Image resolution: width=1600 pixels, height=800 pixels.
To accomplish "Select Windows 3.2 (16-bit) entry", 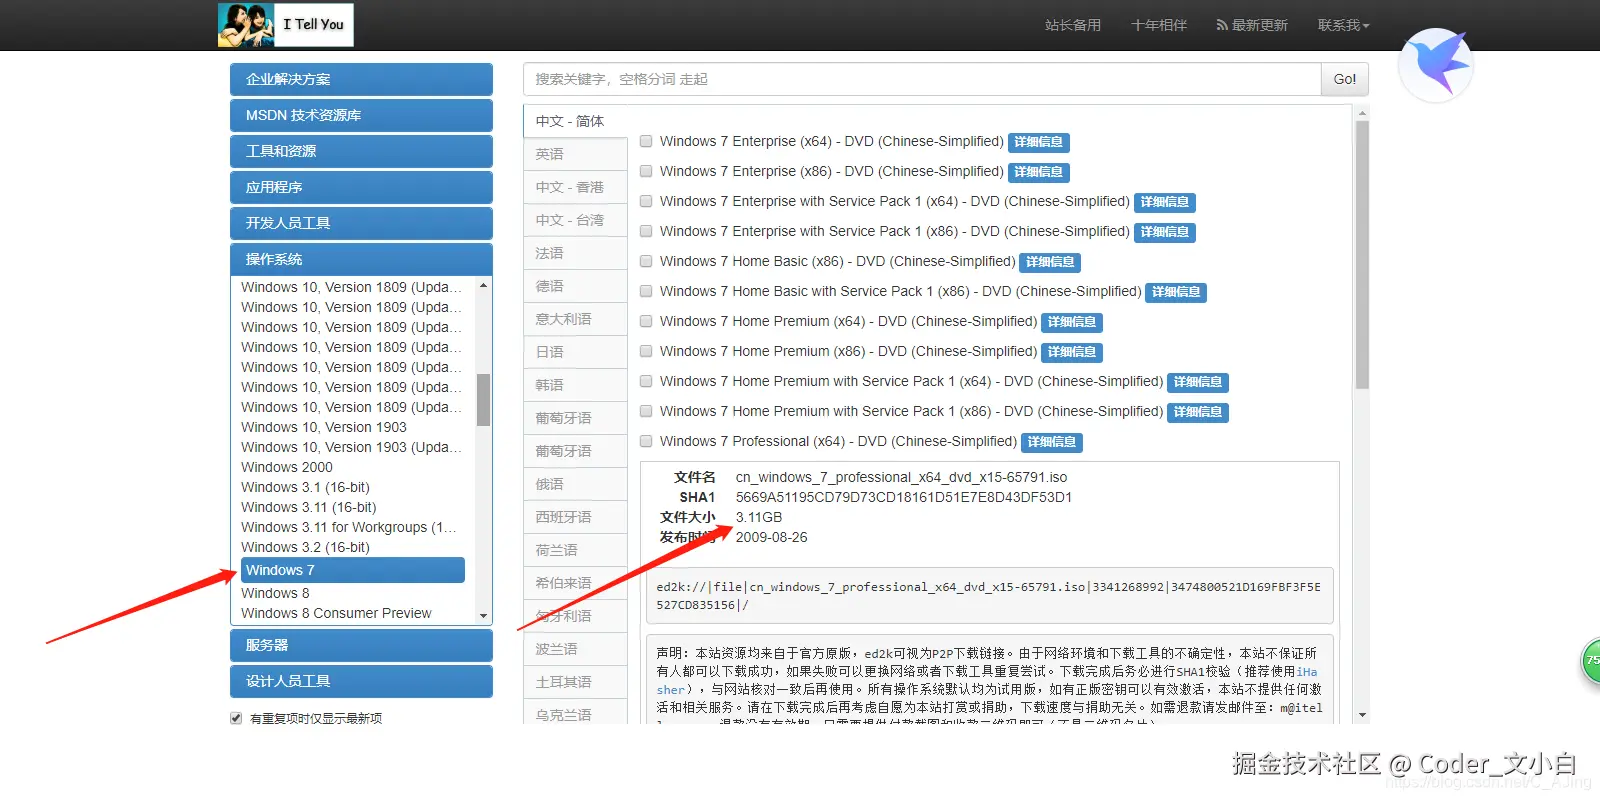I will click(x=305, y=547).
